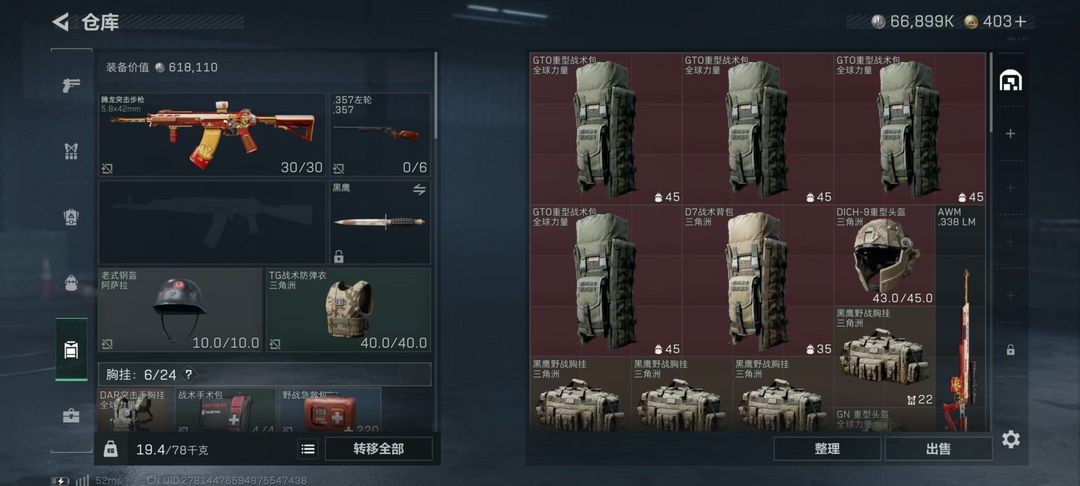Add a new storage page with first plus
This screenshot has height=486, width=1080.
click(x=1010, y=134)
